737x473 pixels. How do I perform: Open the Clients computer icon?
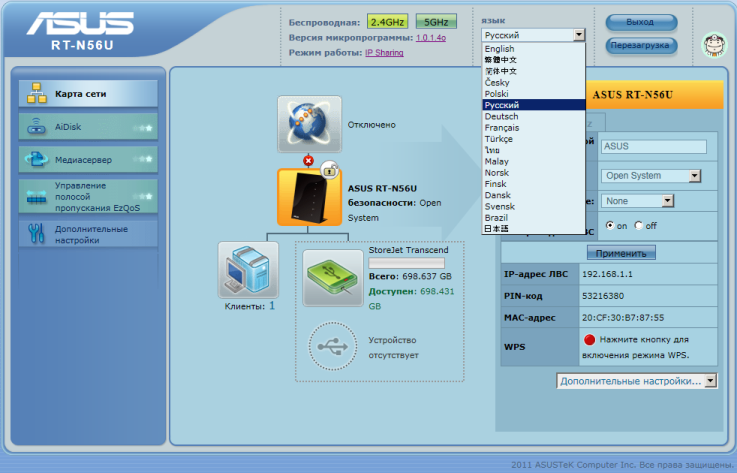tap(248, 270)
